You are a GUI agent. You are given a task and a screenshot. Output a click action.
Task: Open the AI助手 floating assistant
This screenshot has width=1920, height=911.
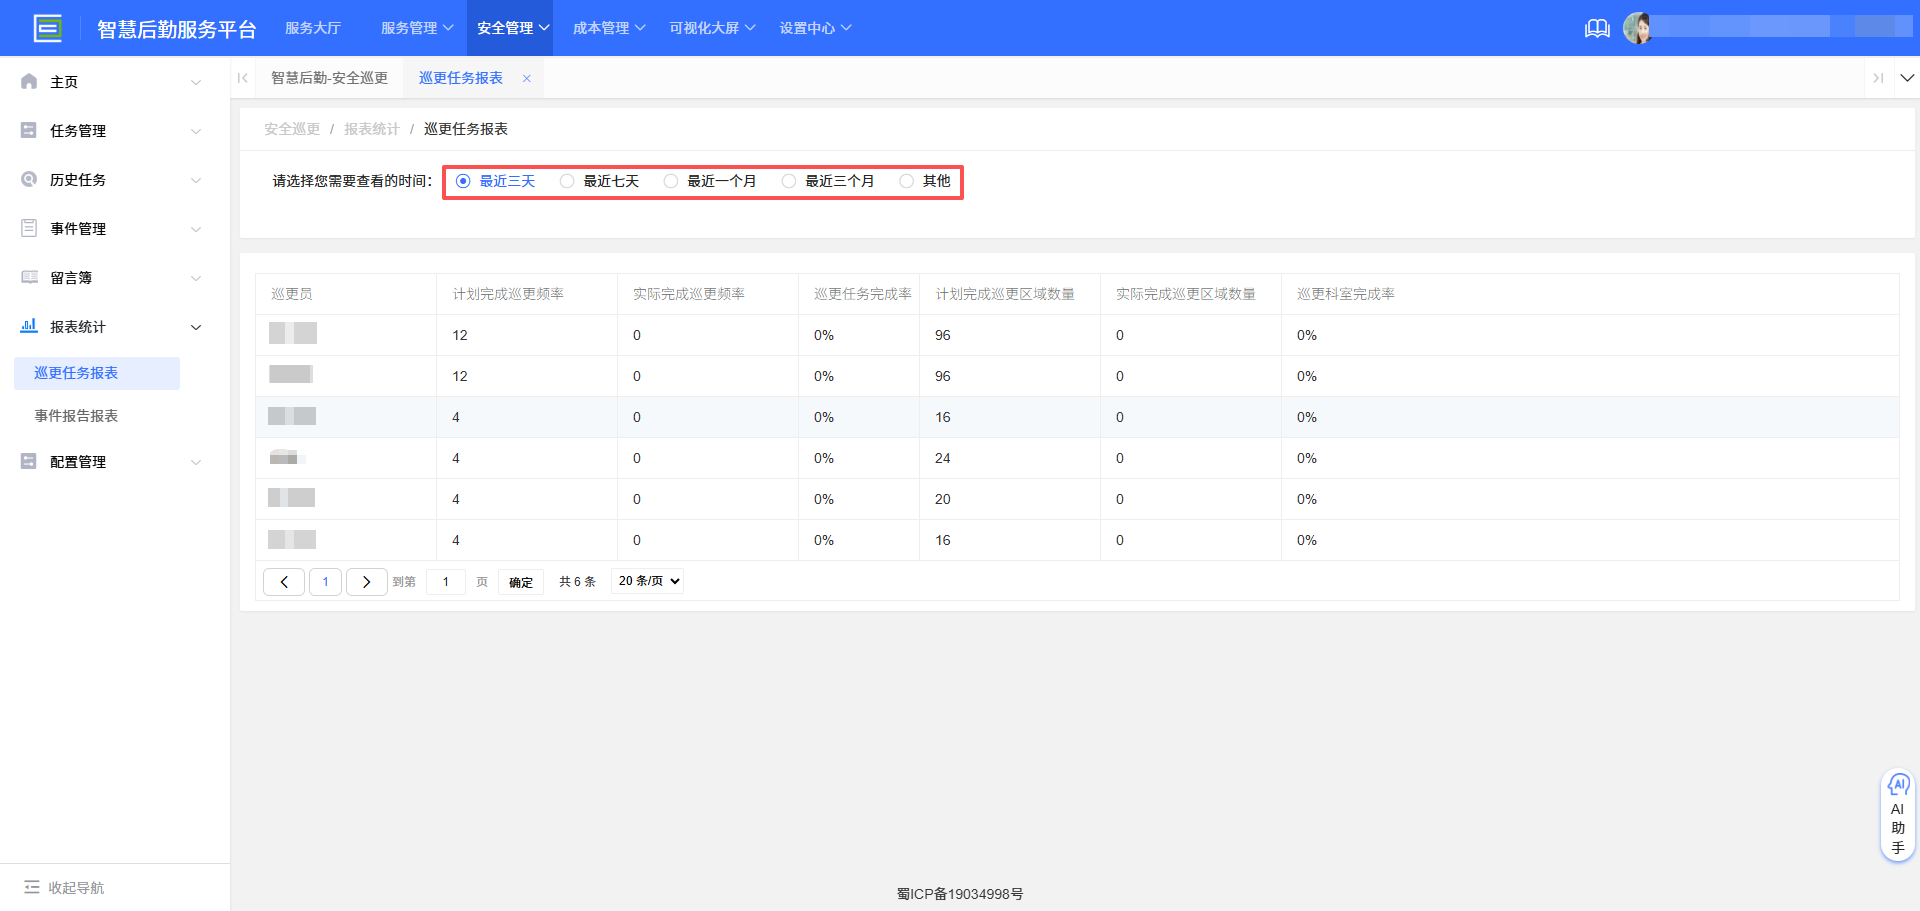pos(1898,813)
